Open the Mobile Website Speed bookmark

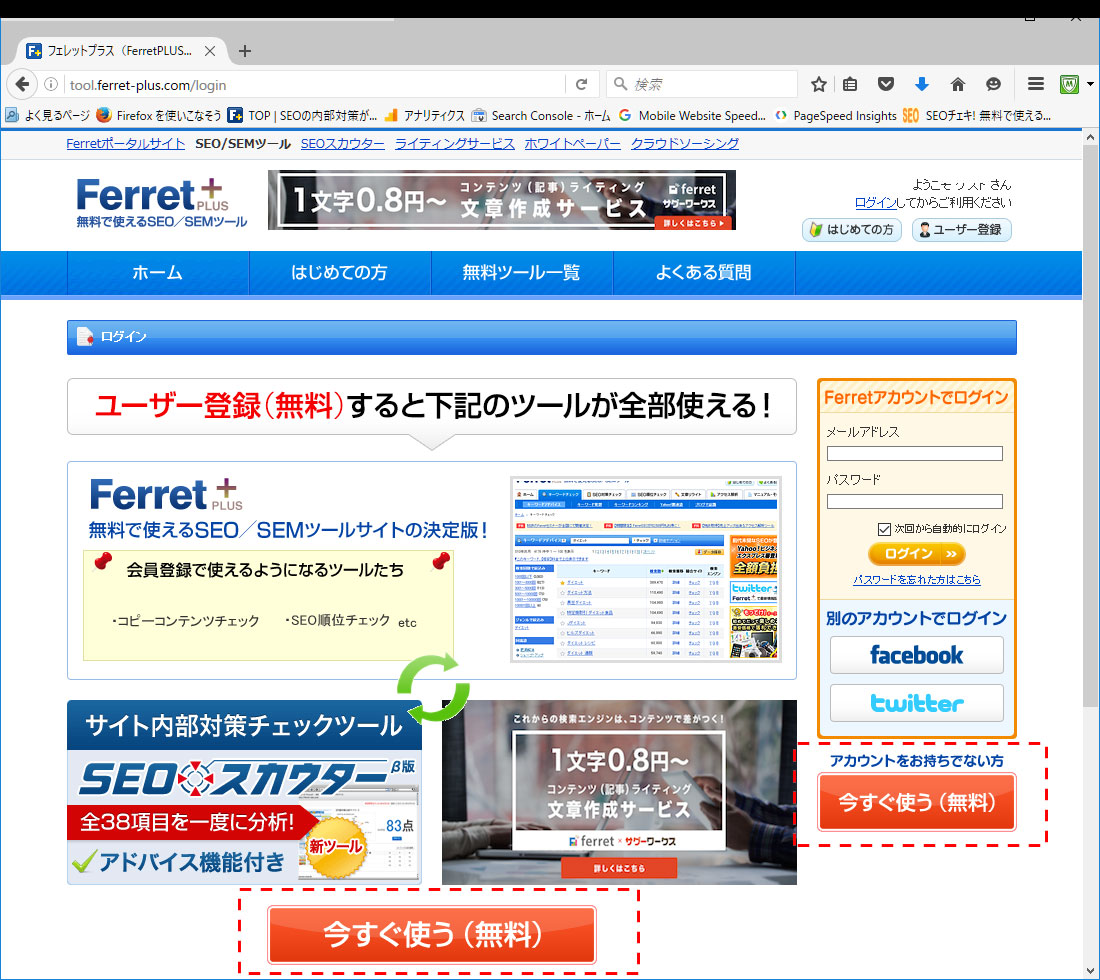tap(692, 116)
